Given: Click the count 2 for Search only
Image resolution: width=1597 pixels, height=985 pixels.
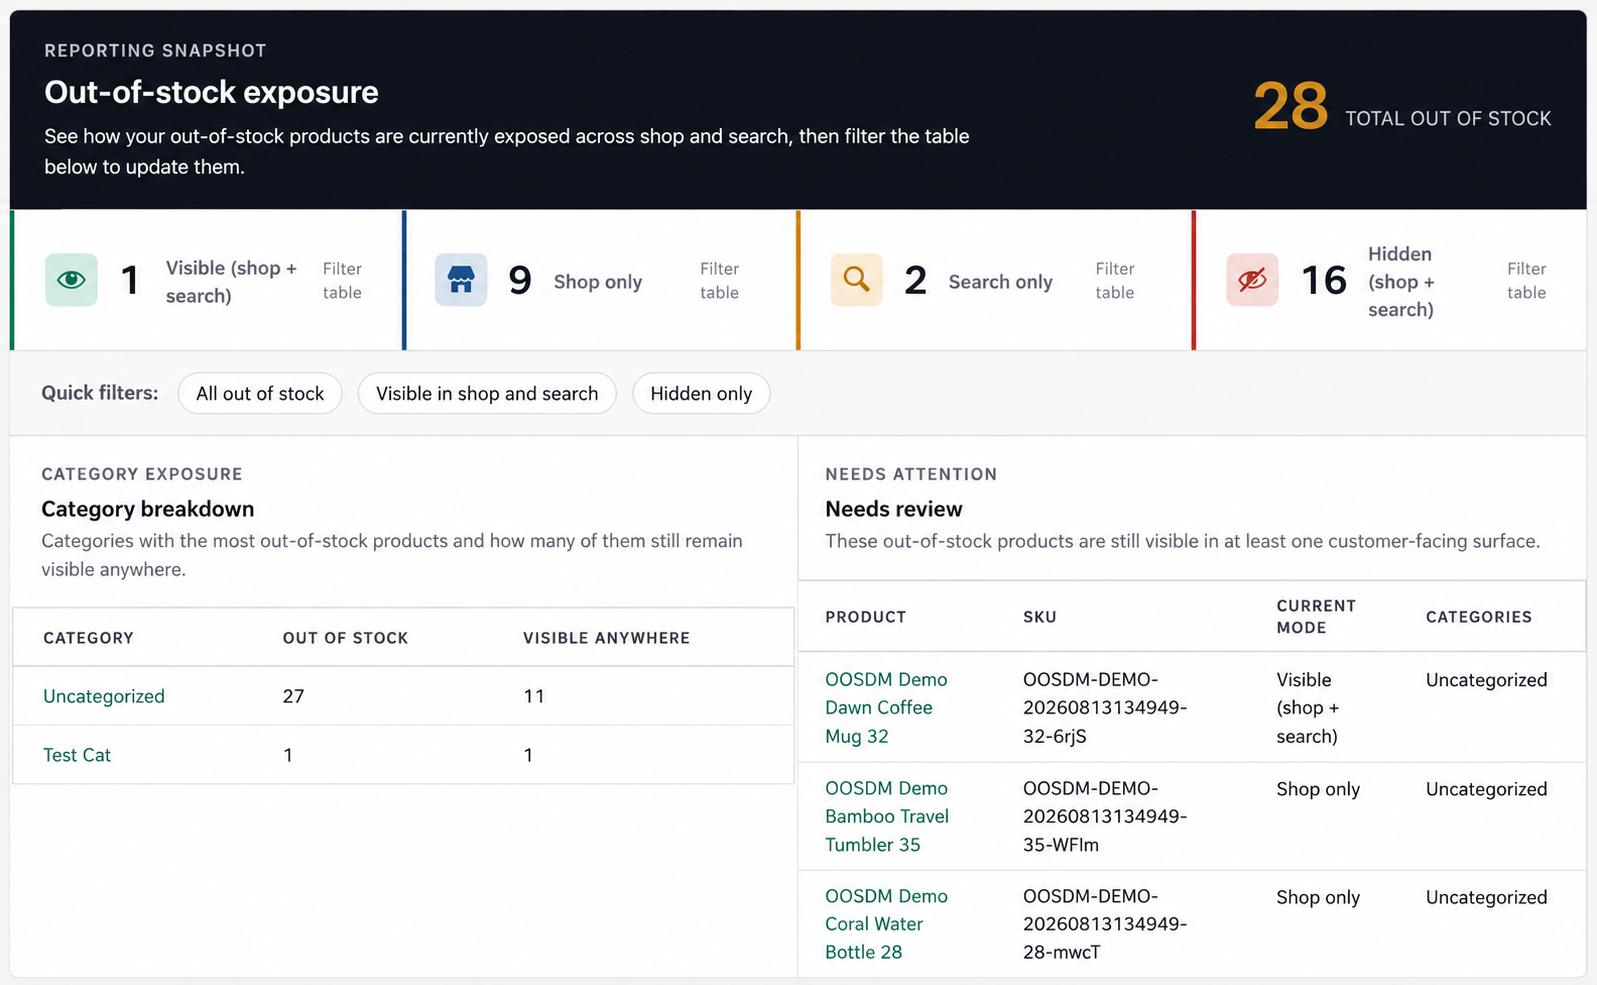Looking at the screenshot, I should pos(915,280).
